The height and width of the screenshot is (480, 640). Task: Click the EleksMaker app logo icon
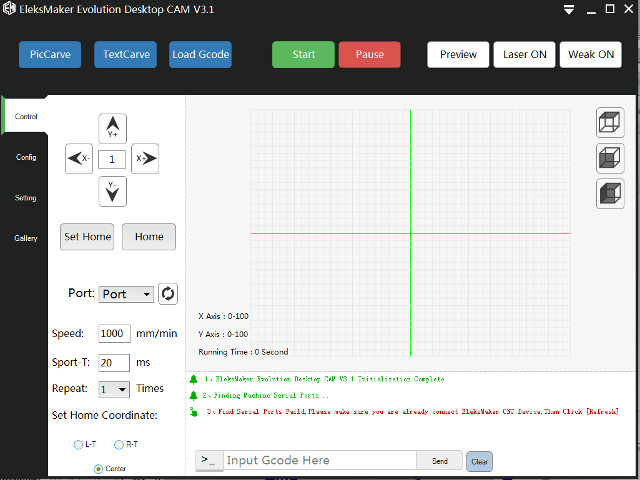pyautogui.click(x=9, y=9)
